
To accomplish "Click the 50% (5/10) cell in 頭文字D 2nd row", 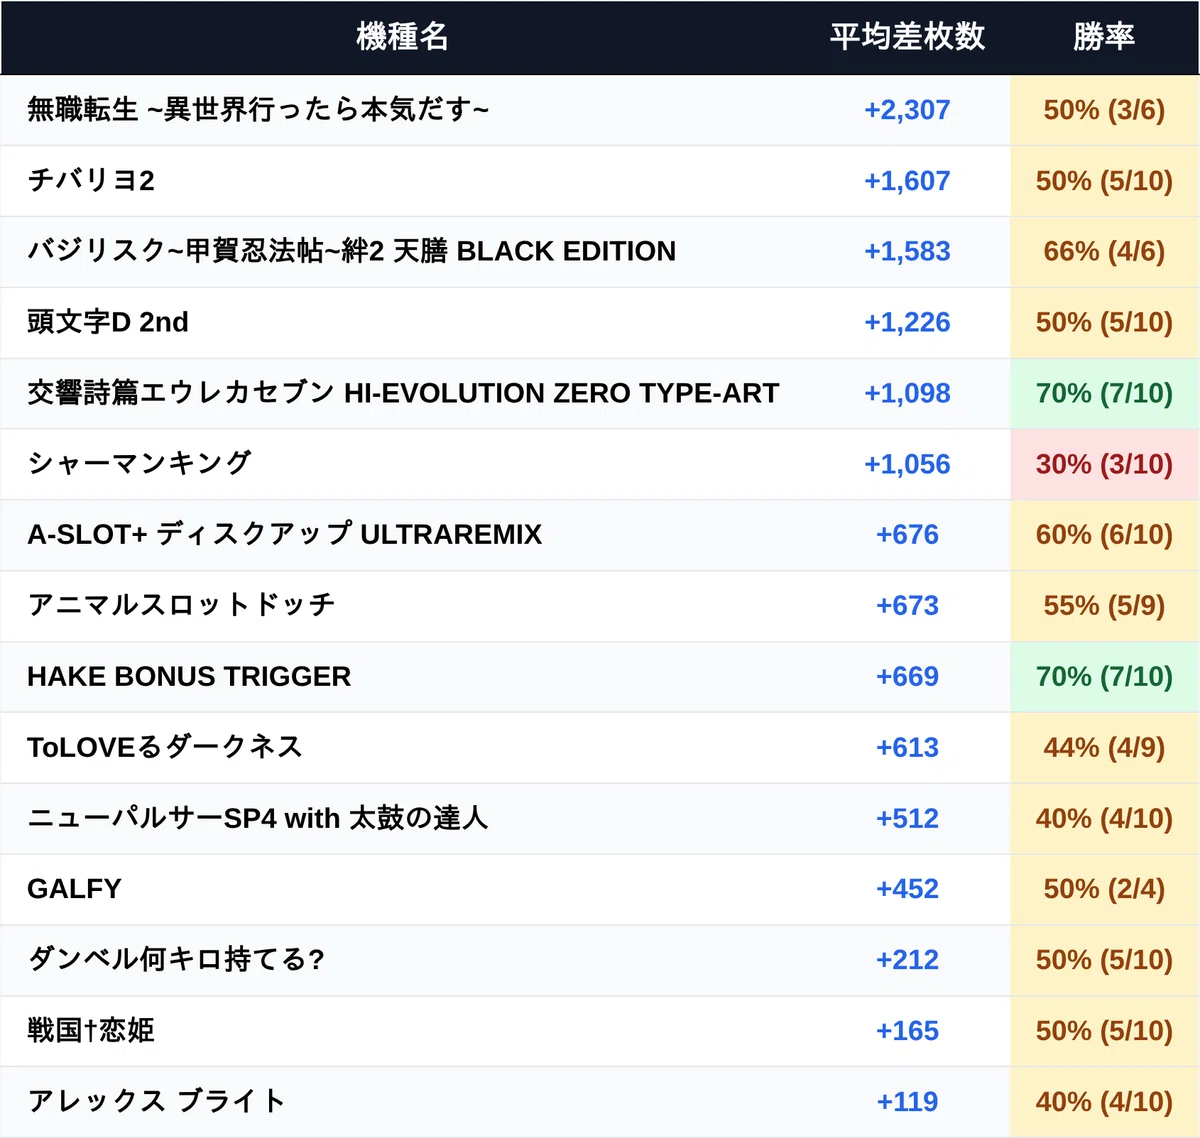I will point(1104,322).
